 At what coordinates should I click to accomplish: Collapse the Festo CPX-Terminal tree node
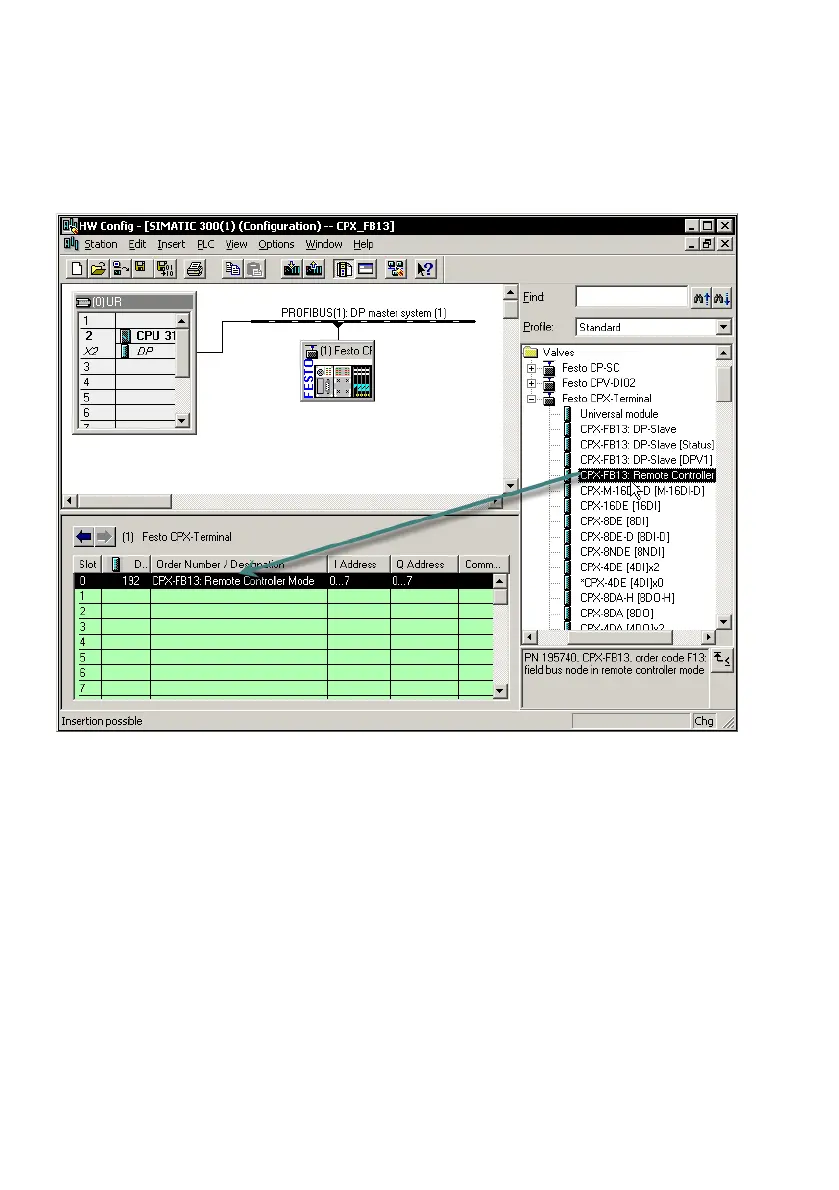click(x=532, y=398)
